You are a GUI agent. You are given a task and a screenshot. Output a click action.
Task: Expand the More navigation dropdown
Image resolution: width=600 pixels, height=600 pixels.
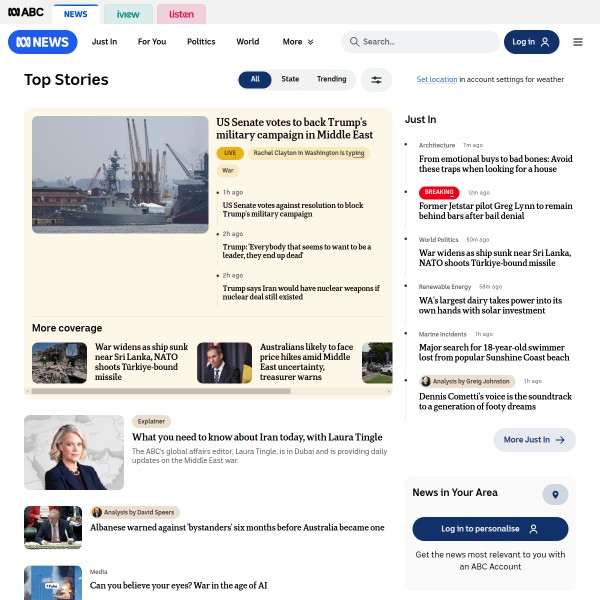[x=297, y=42]
